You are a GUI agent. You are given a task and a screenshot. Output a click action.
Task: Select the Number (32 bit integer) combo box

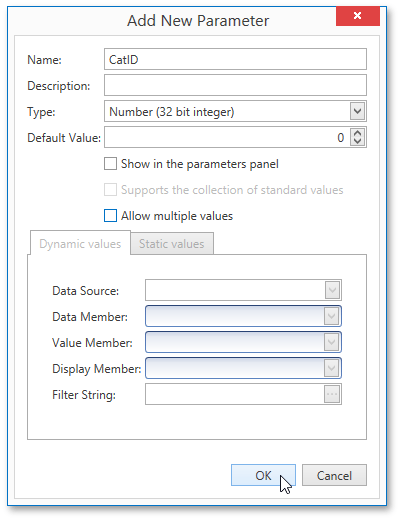(235, 111)
